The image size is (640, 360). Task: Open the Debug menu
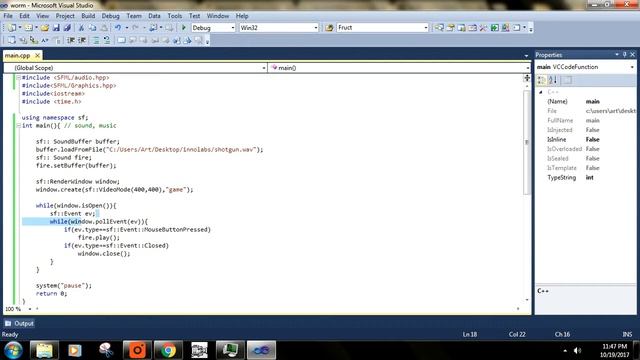click(111, 16)
